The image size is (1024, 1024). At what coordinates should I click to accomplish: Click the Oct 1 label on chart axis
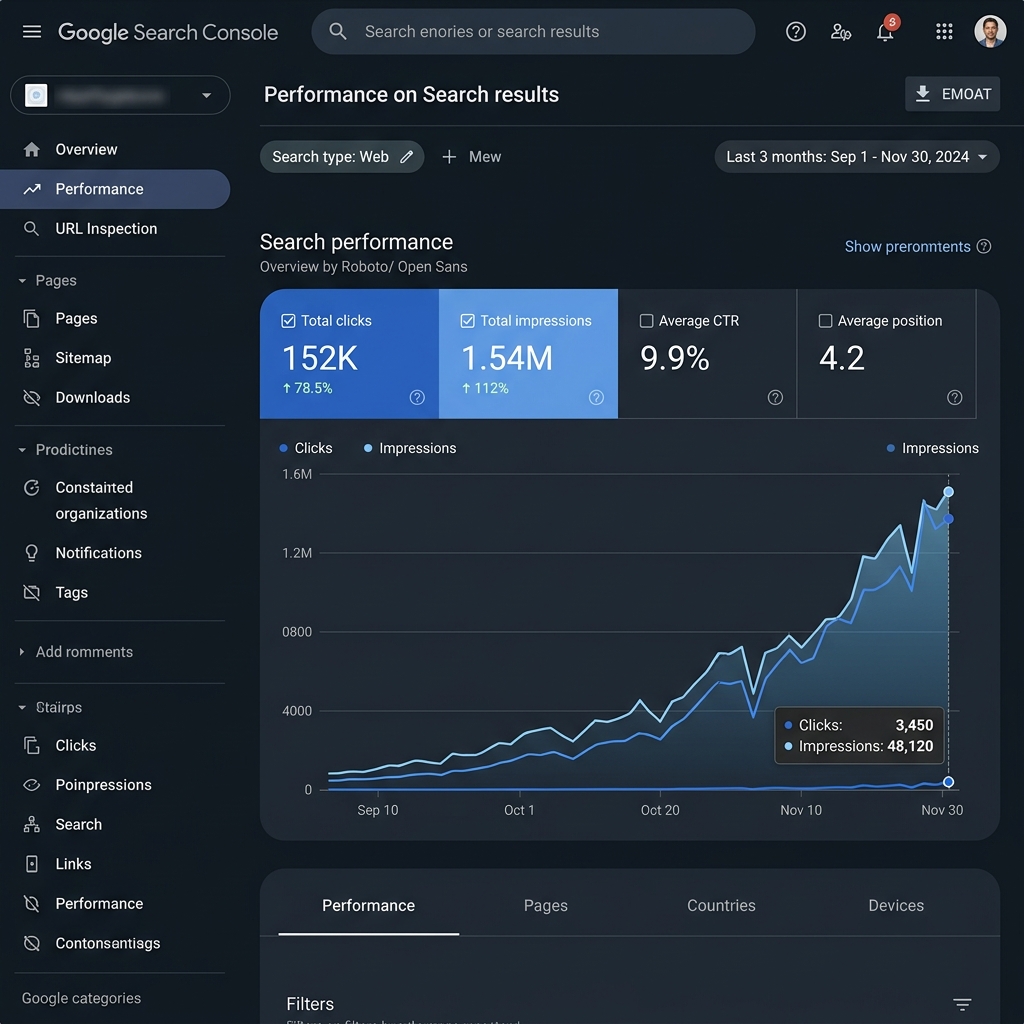519,810
